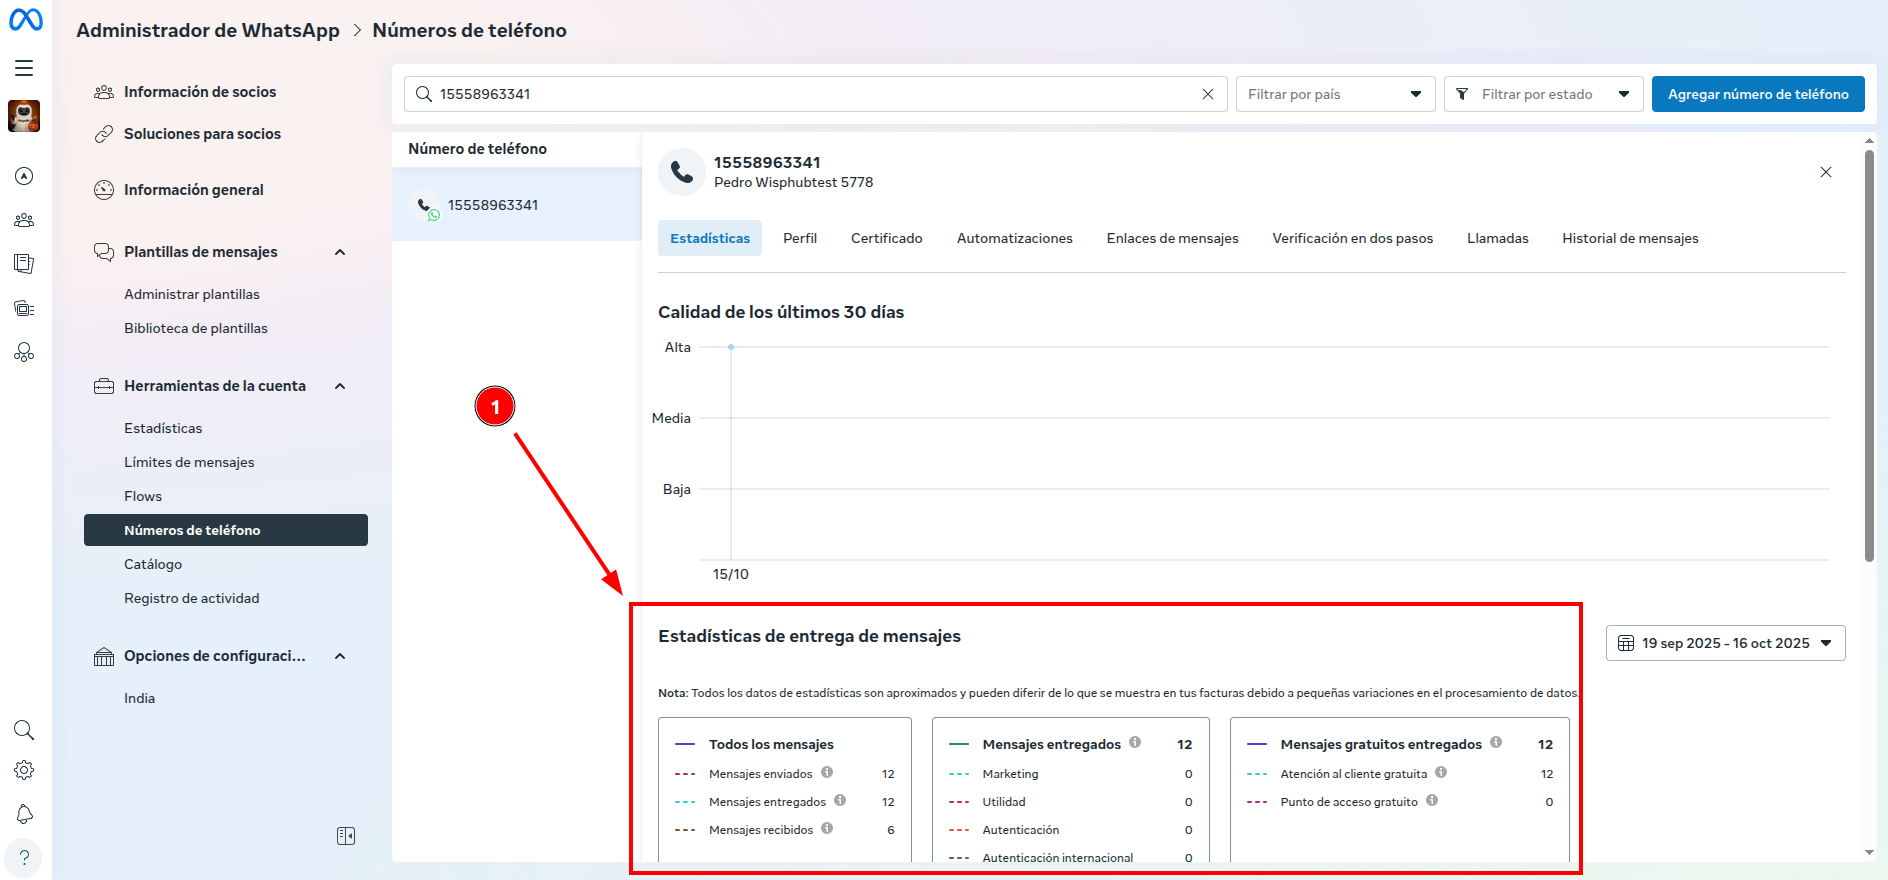Clear the phone number search text

click(x=1207, y=94)
